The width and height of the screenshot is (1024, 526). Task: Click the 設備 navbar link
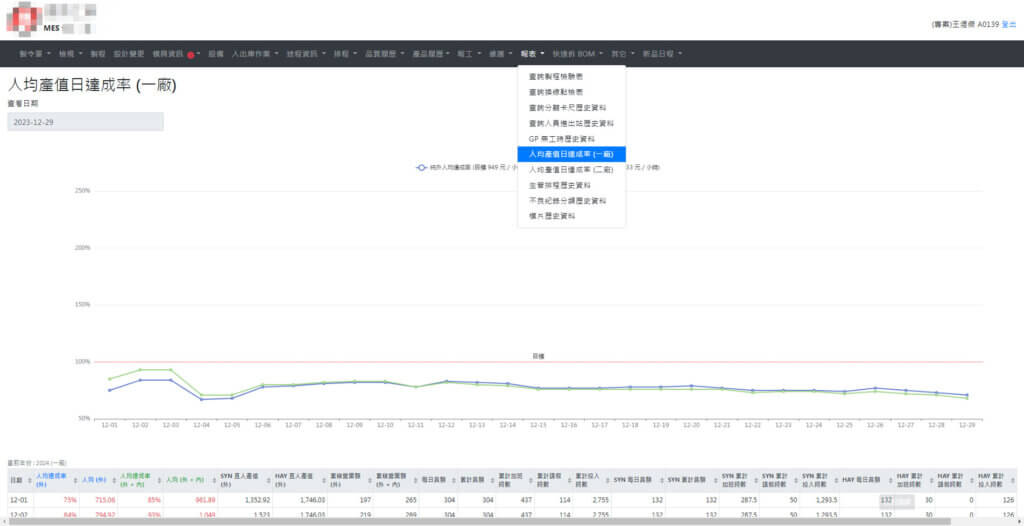tap(215, 53)
